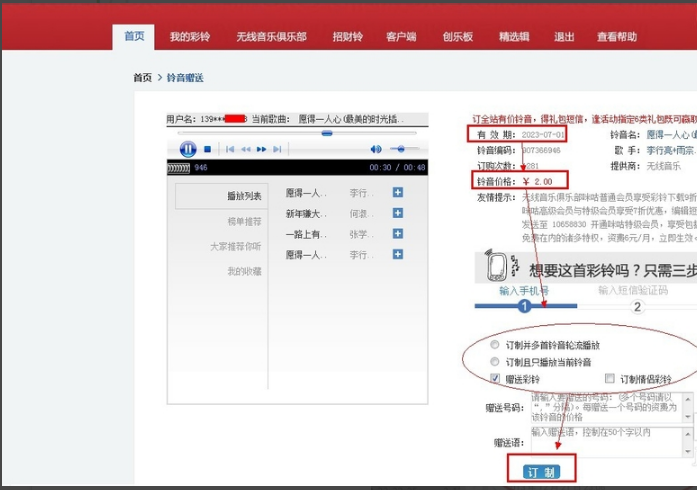Select 我的收藏 in player sidebar

(x=244, y=271)
